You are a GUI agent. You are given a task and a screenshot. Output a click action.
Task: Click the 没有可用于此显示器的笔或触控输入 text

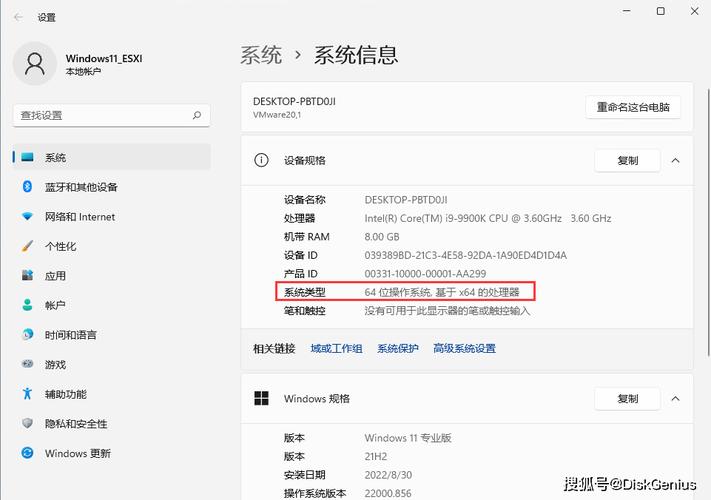(x=447, y=311)
